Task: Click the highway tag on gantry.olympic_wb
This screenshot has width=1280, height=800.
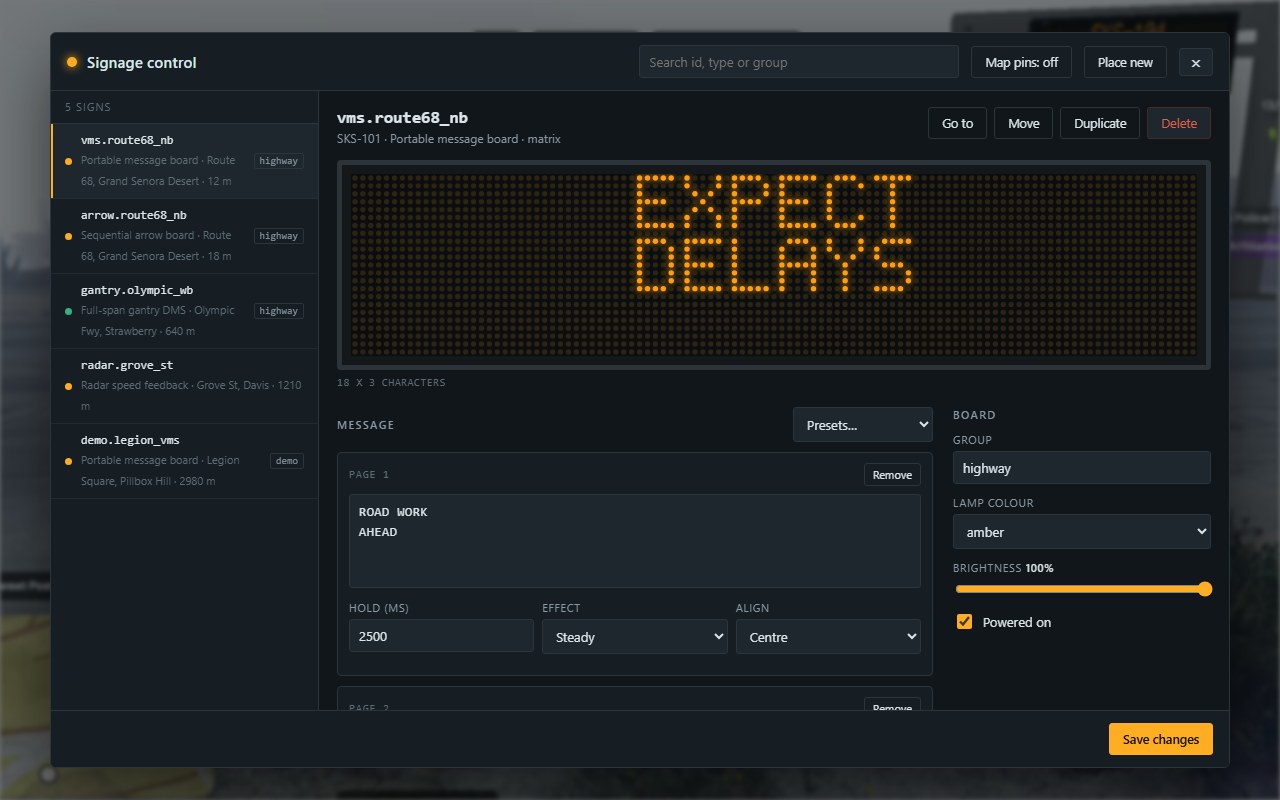Action: coord(278,311)
